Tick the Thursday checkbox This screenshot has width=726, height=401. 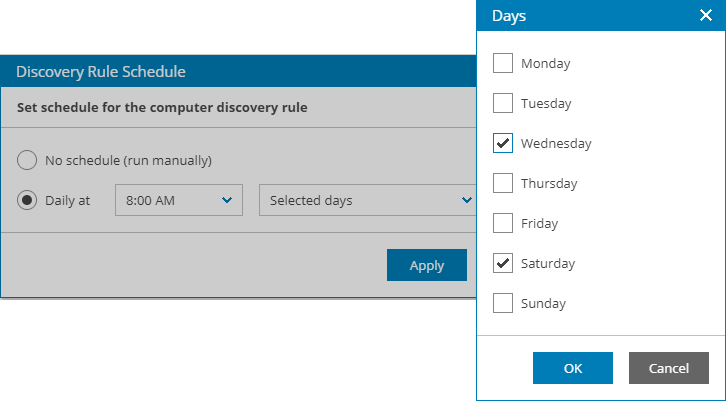(503, 183)
